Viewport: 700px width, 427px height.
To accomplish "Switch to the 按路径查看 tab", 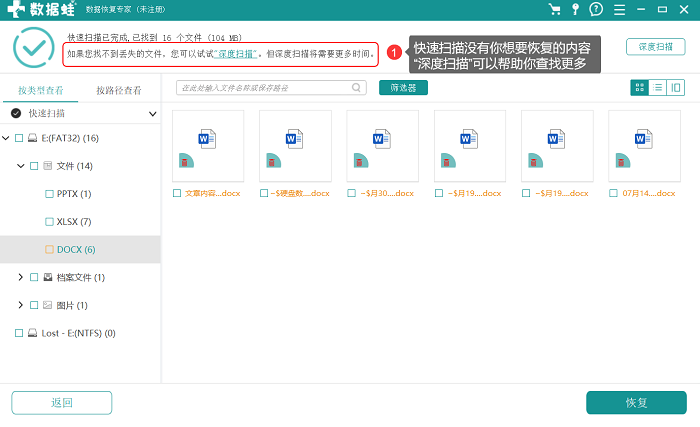I will pos(119,91).
